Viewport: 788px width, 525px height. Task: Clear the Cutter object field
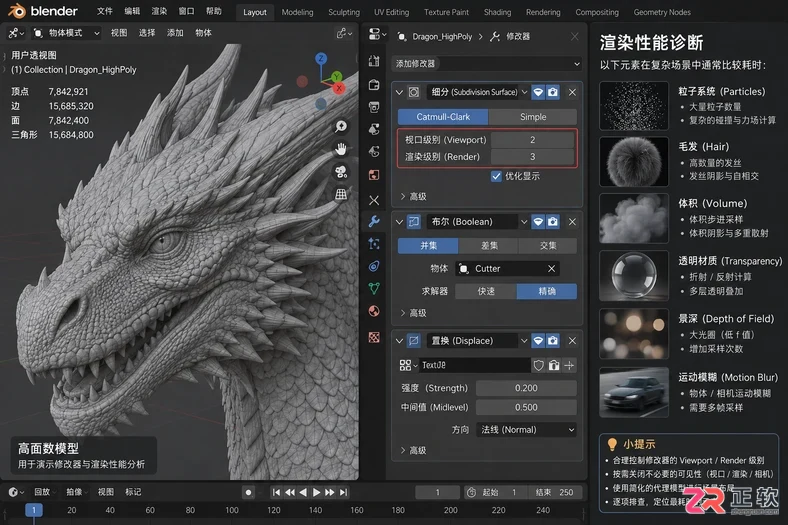coord(551,269)
